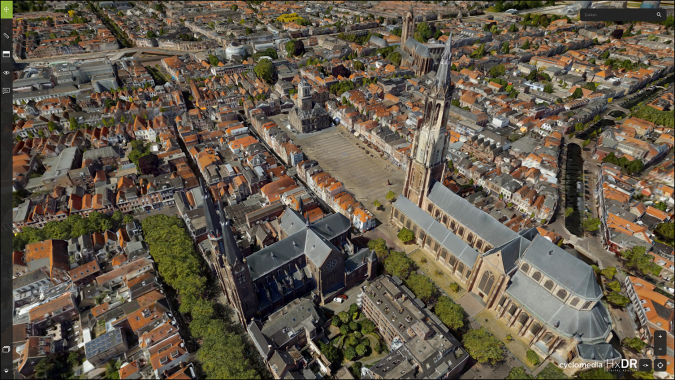Screen dimensions: 675x380
Task: Zoom out with the minus button
Action: (660, 349)
